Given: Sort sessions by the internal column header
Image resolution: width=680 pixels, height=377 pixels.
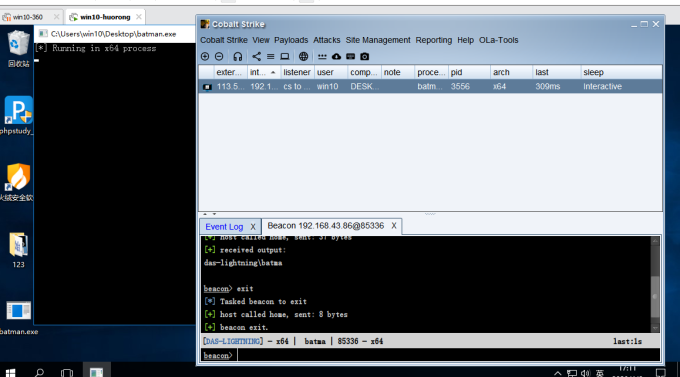Looking at the screenshot, I should (263, 72).
